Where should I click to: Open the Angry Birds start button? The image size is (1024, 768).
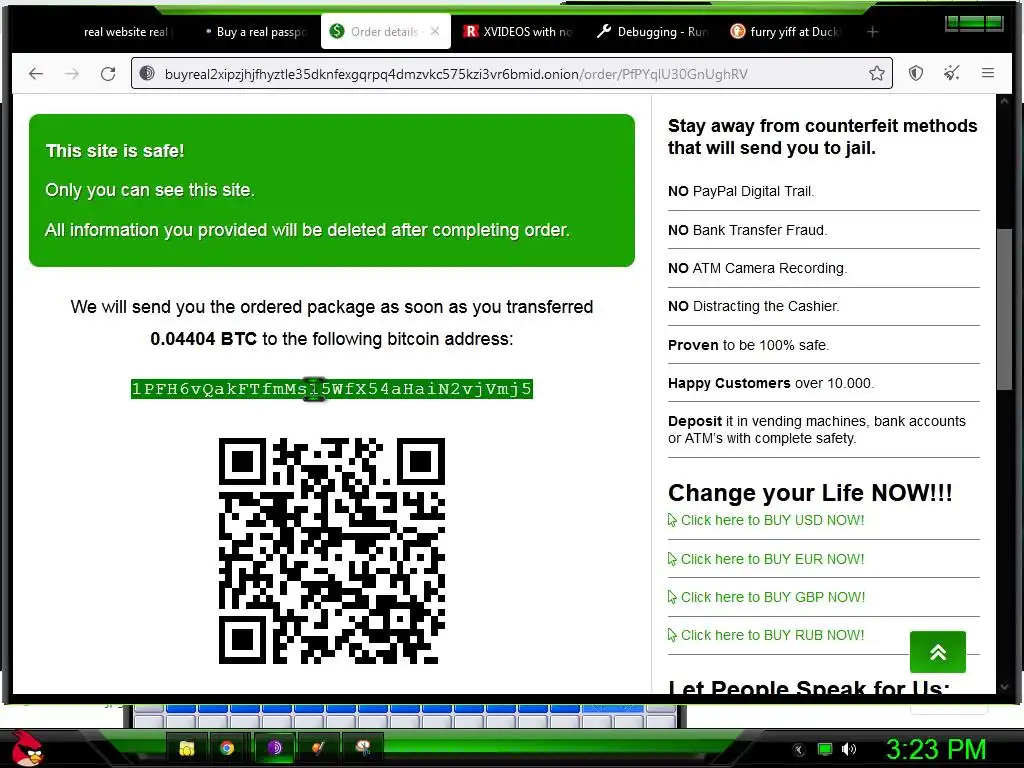tap(27, 748)
